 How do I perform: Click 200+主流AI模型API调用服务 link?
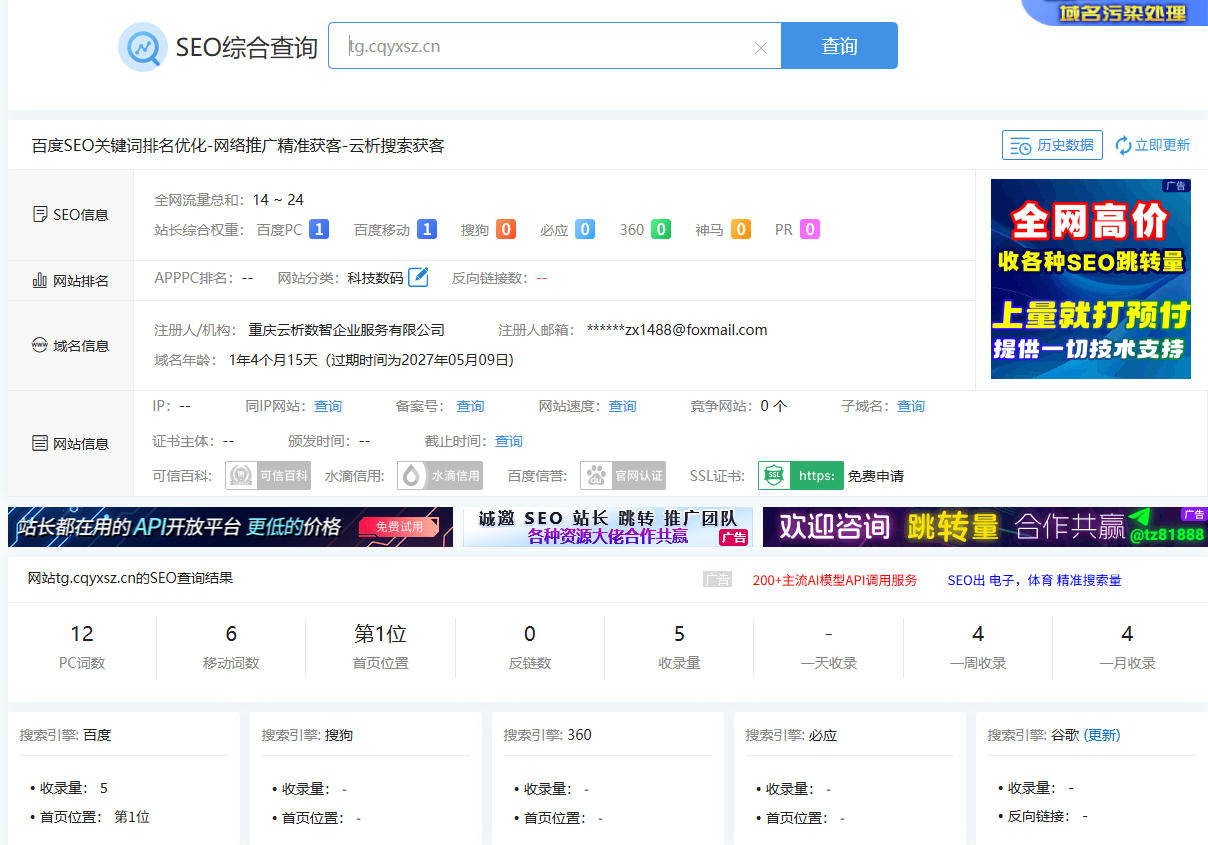point(835,580)
